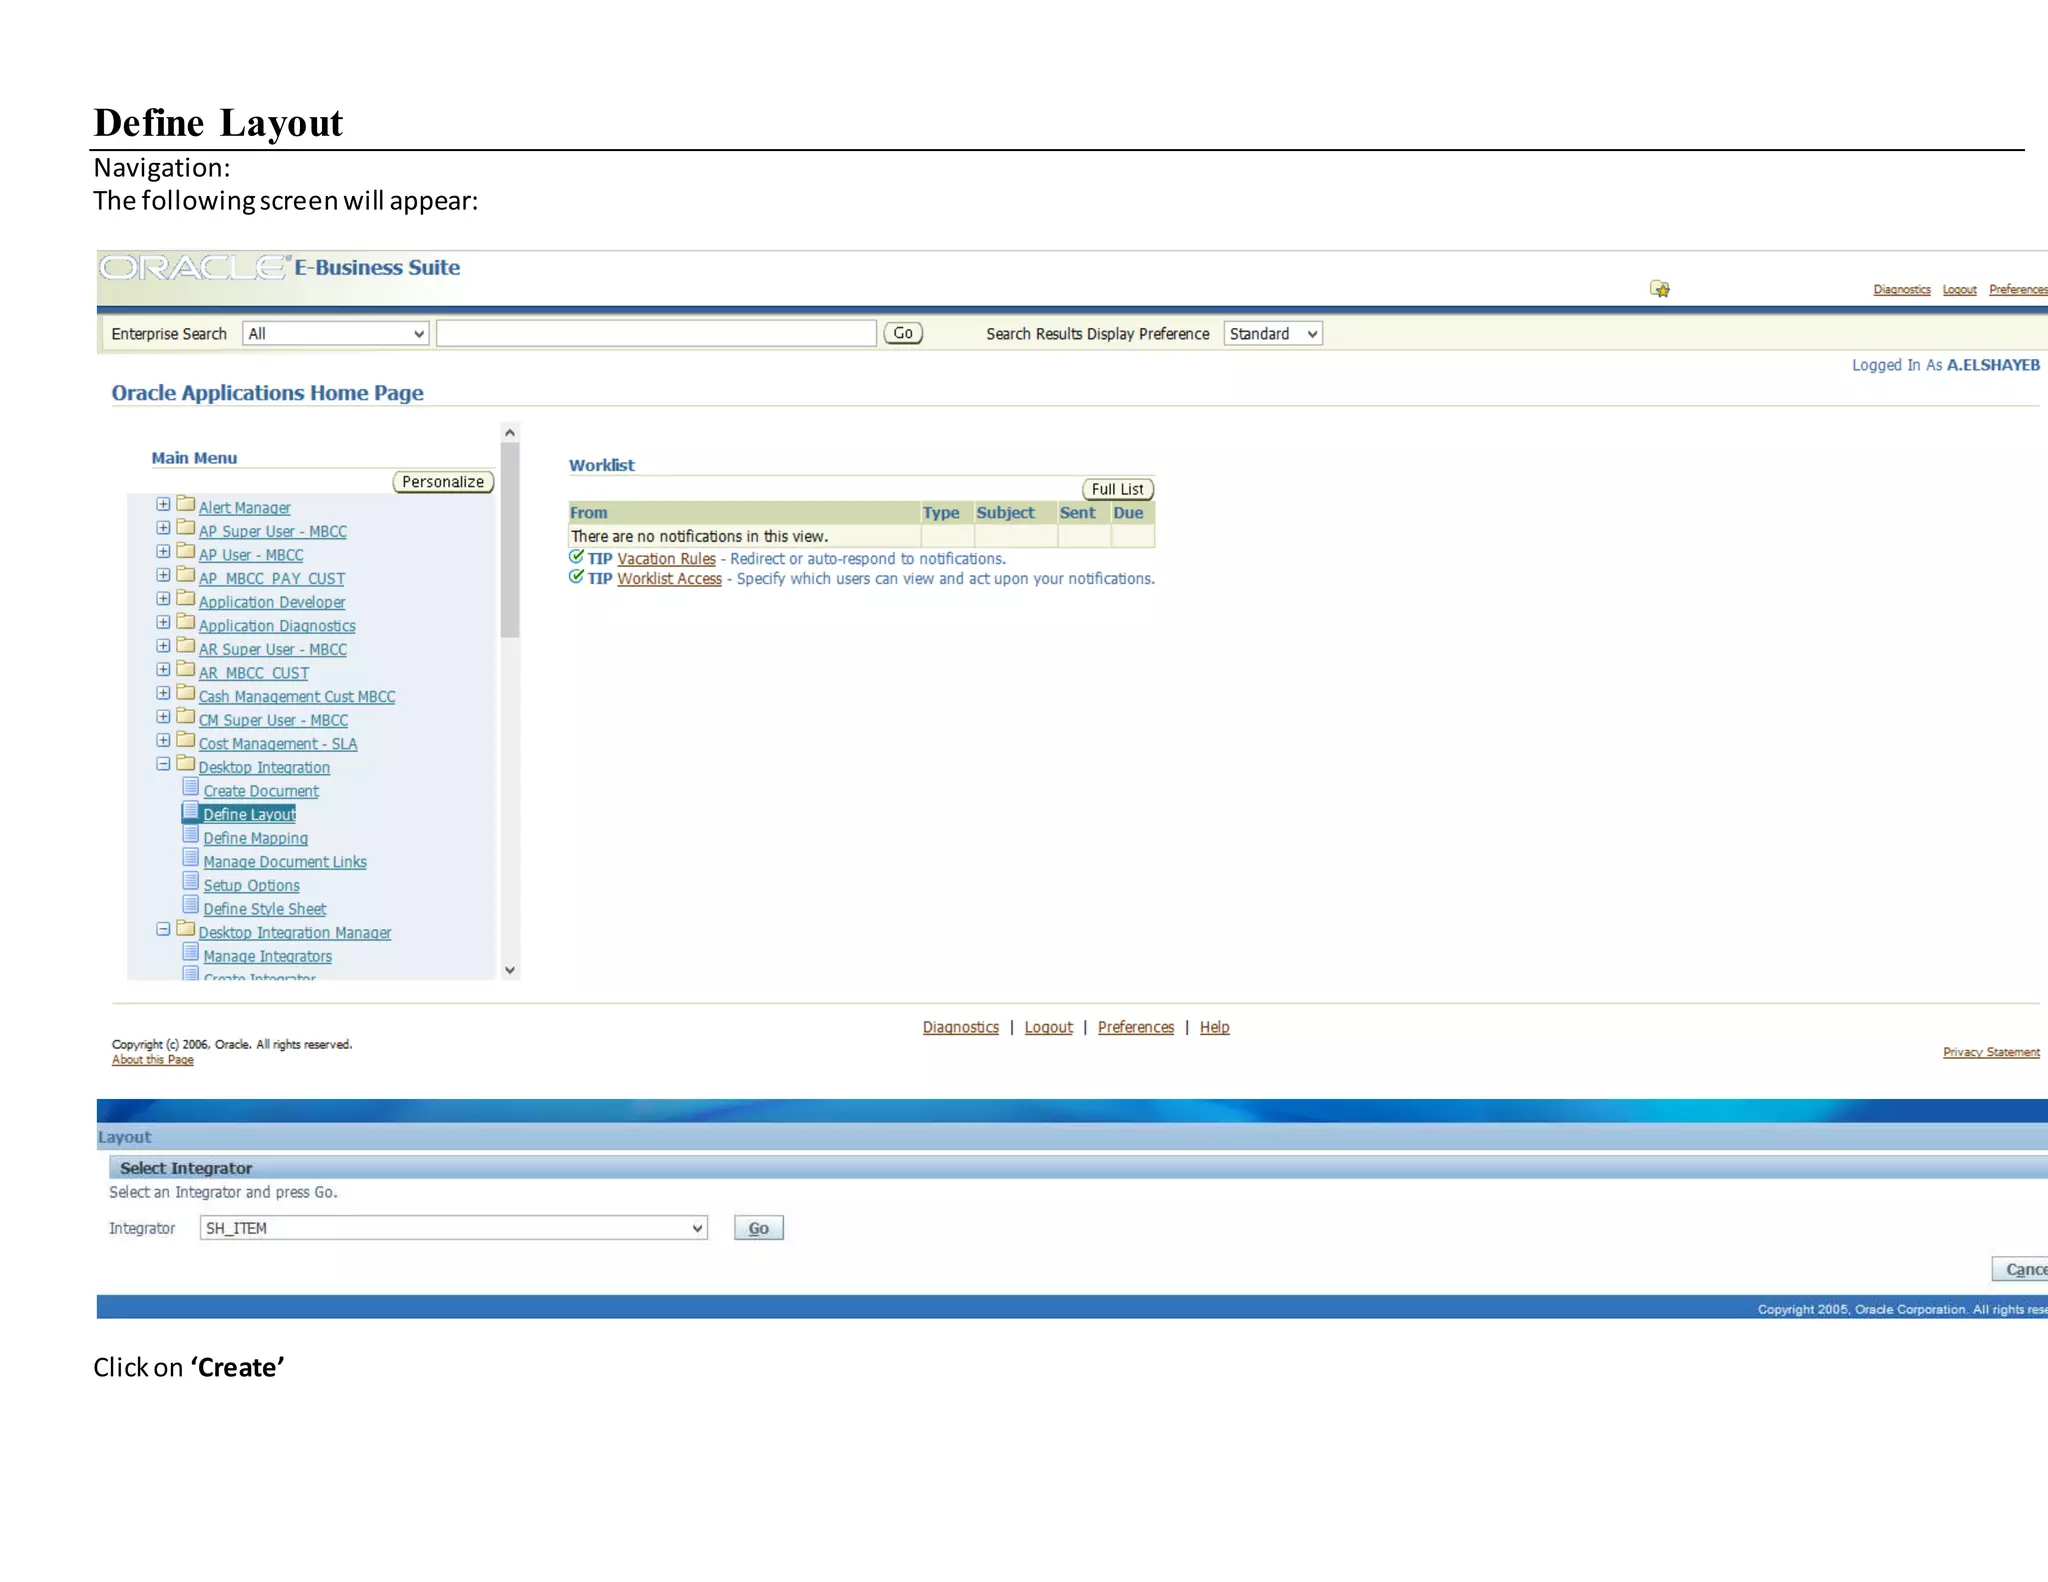The image size is (2048, 1582).
Task: Open the Integrator SH_ITEM dropdown
Action: pos(454,1228)
